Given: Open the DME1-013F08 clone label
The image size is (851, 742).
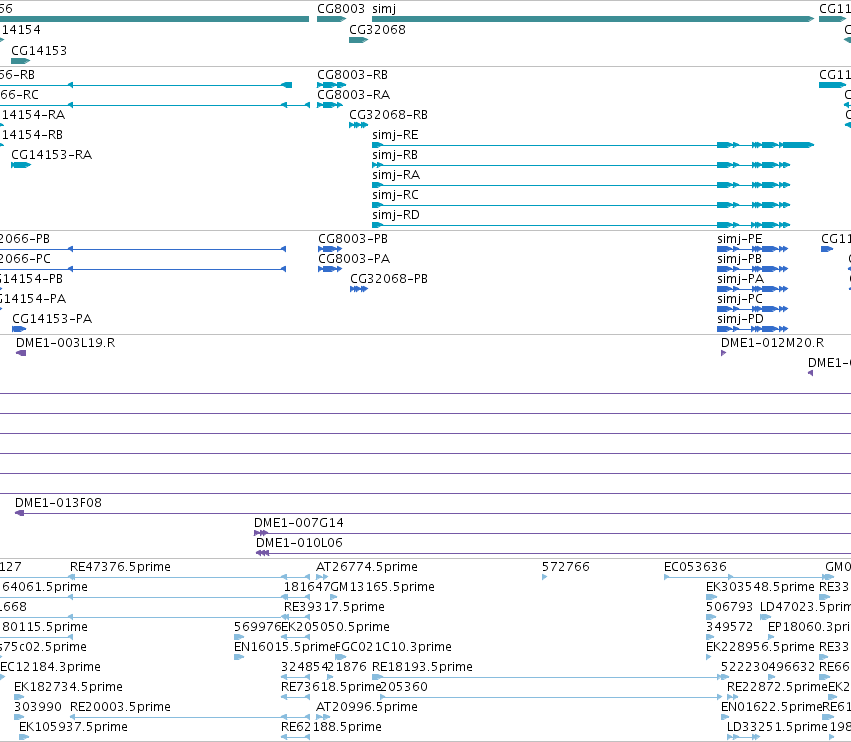Looking at the screenshot, I should click(58, 503).
